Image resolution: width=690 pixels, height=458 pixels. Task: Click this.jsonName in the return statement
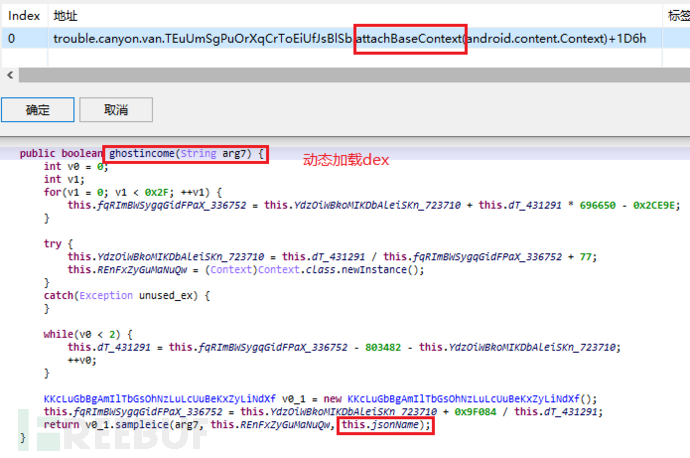(x=385, y=425)
